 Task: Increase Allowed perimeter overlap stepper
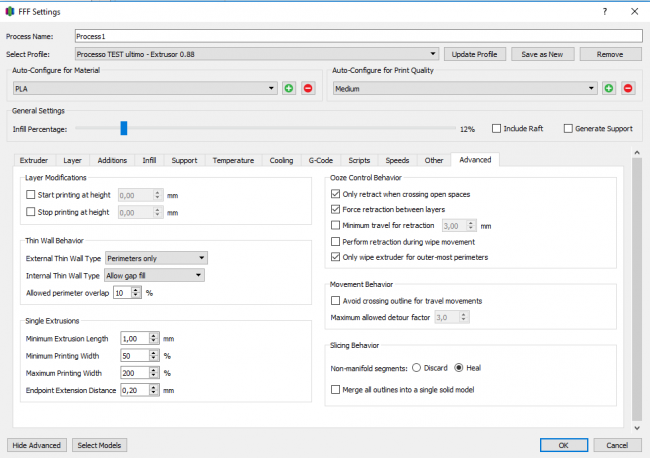[137, 289]
